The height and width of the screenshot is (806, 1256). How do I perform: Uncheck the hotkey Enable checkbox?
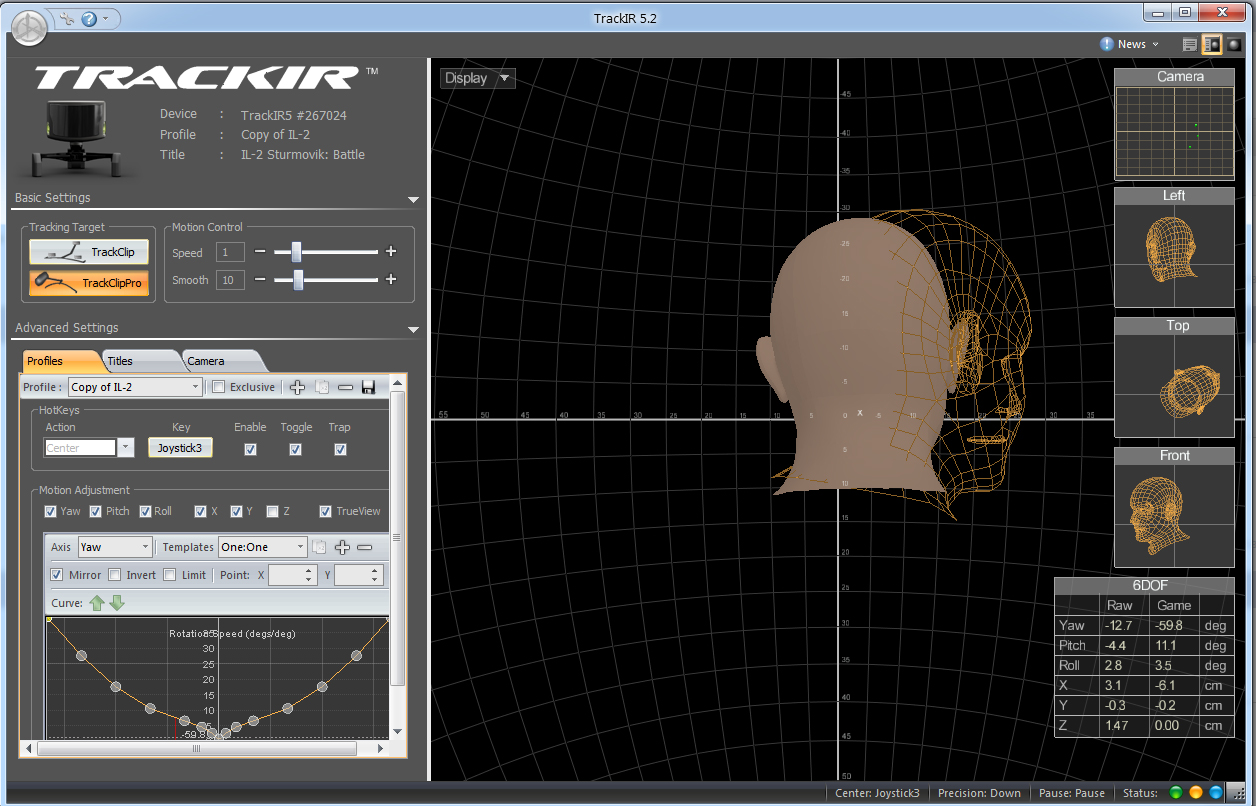tap(250, 449)
